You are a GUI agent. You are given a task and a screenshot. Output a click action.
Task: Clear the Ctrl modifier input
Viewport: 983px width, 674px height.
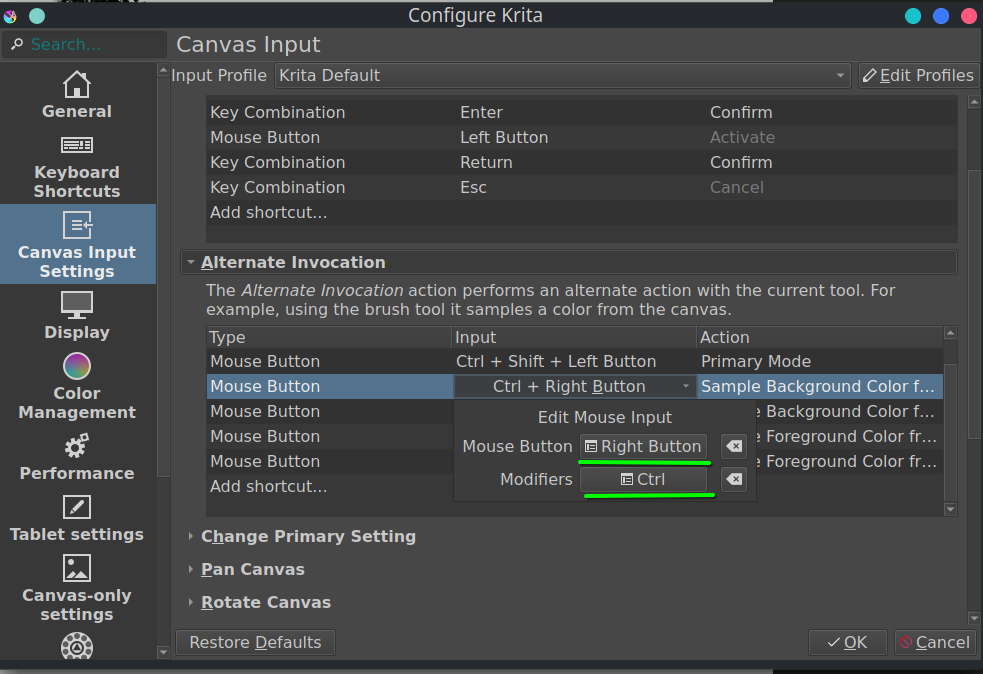[x=733, y=480]
